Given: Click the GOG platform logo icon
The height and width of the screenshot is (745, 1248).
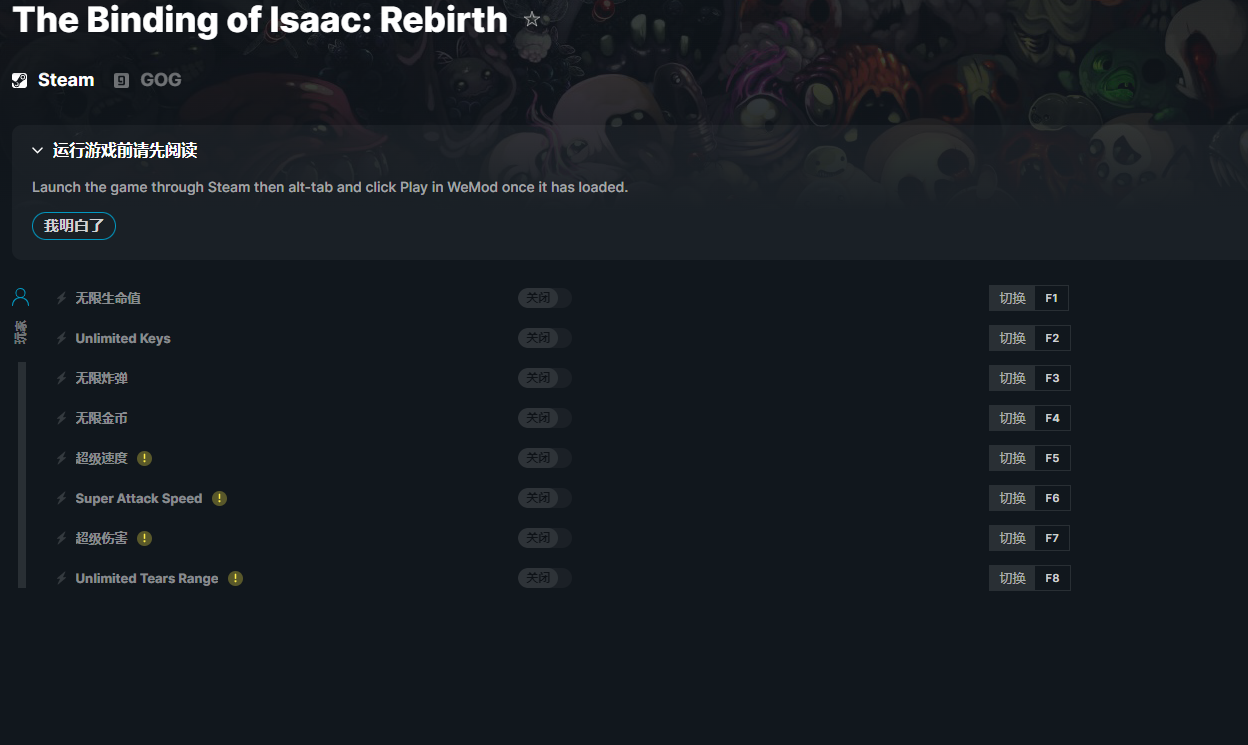Looking at the screenshot, I should click(122, 81).
